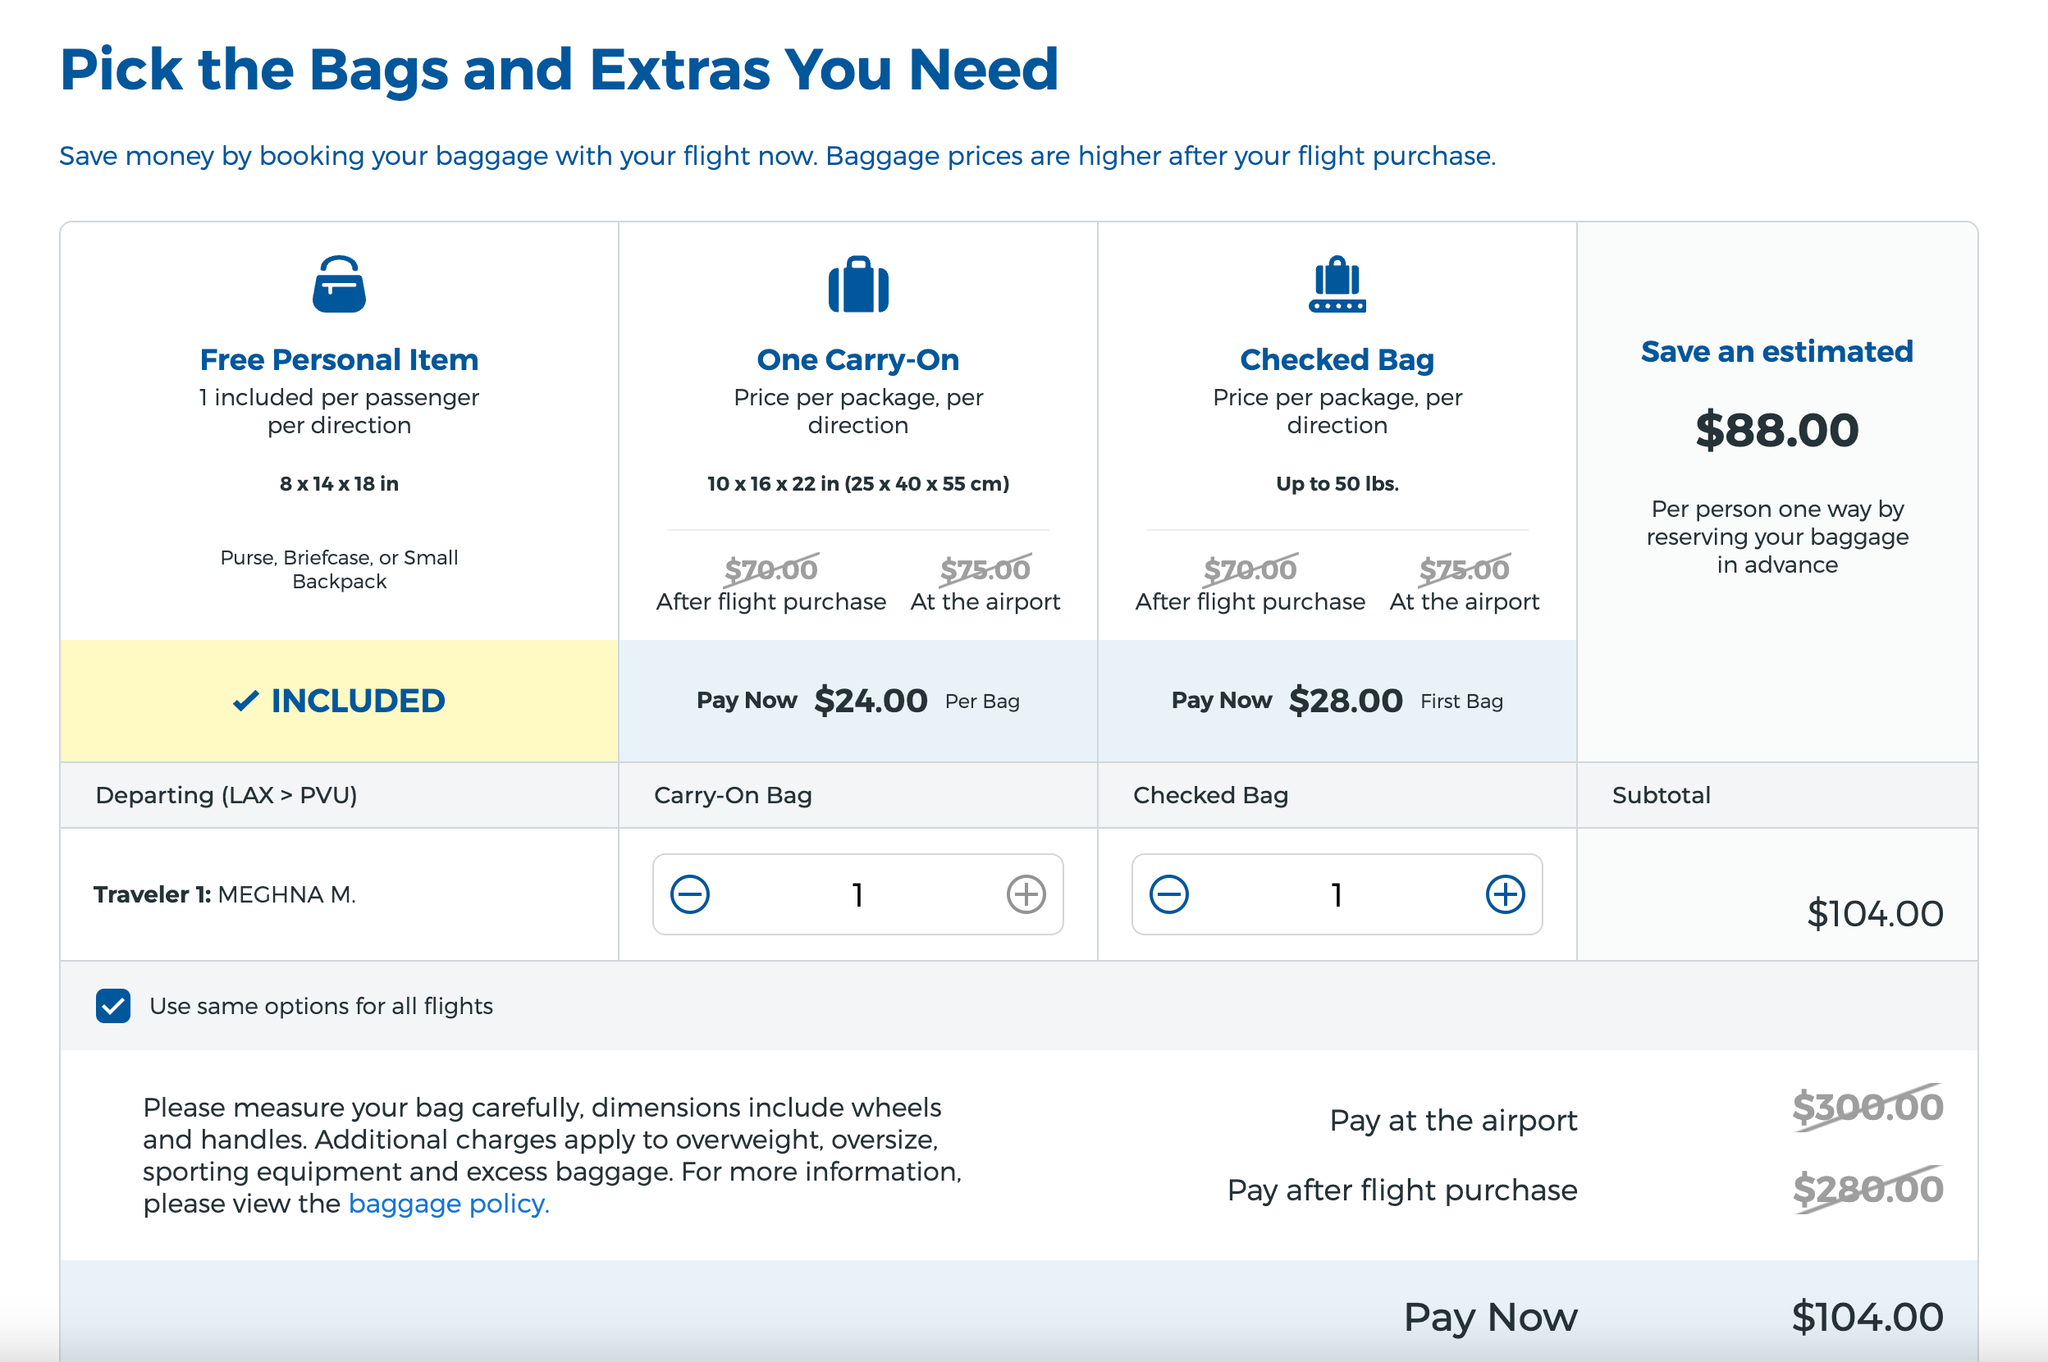Click the Free Personal Item heading

point(339,359)
